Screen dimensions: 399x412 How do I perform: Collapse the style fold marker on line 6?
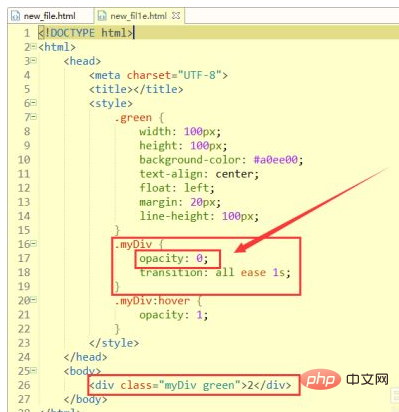[x=33, y=103]
